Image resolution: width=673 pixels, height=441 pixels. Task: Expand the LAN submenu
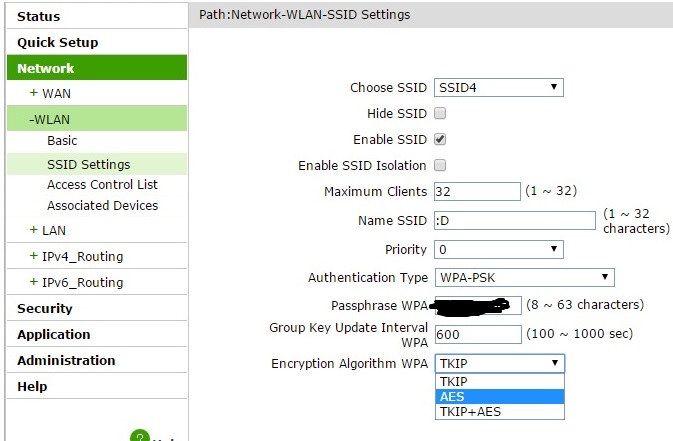coord(48,230)
